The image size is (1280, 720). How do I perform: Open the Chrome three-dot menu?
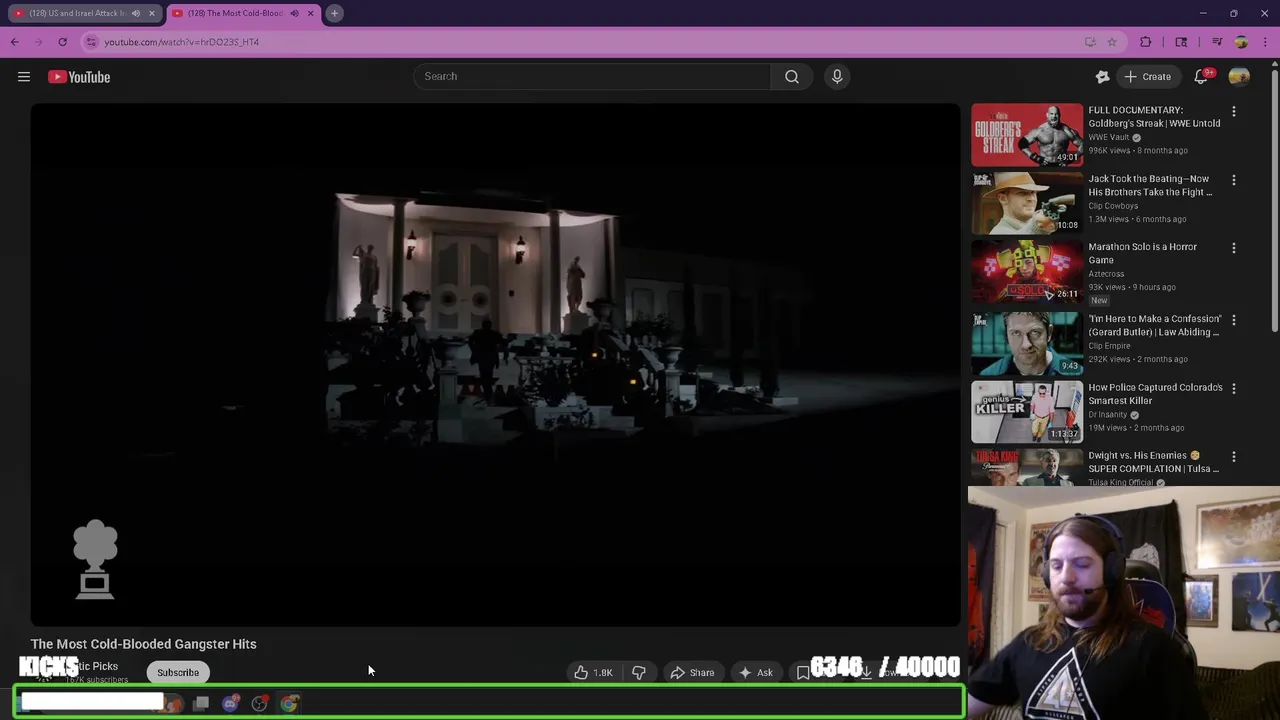pos(1265,42)
